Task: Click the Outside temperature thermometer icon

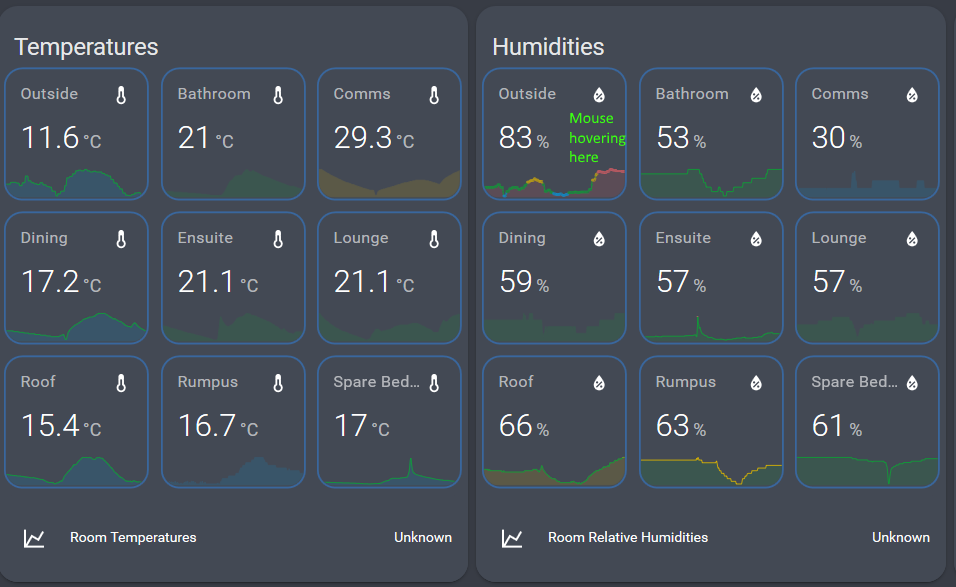Action: click(121, 95)
